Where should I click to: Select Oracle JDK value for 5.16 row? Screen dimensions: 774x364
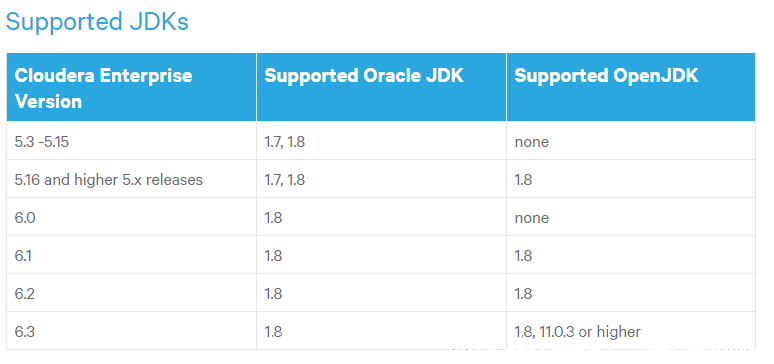point(382,179)
